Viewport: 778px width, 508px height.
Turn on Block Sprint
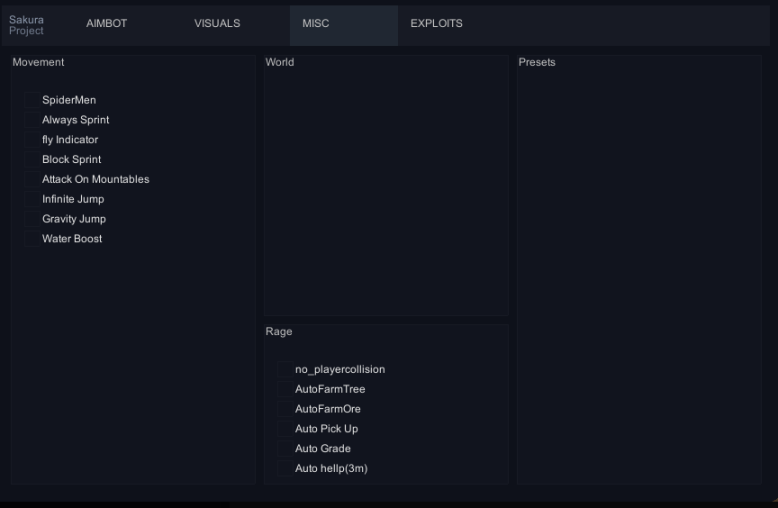point(32,160)
